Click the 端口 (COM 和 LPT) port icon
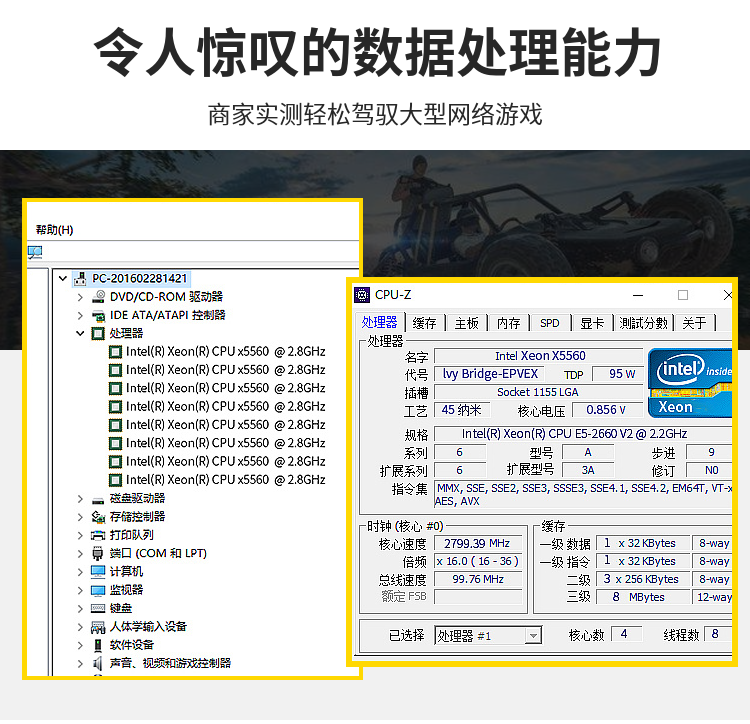 (98, 554)
